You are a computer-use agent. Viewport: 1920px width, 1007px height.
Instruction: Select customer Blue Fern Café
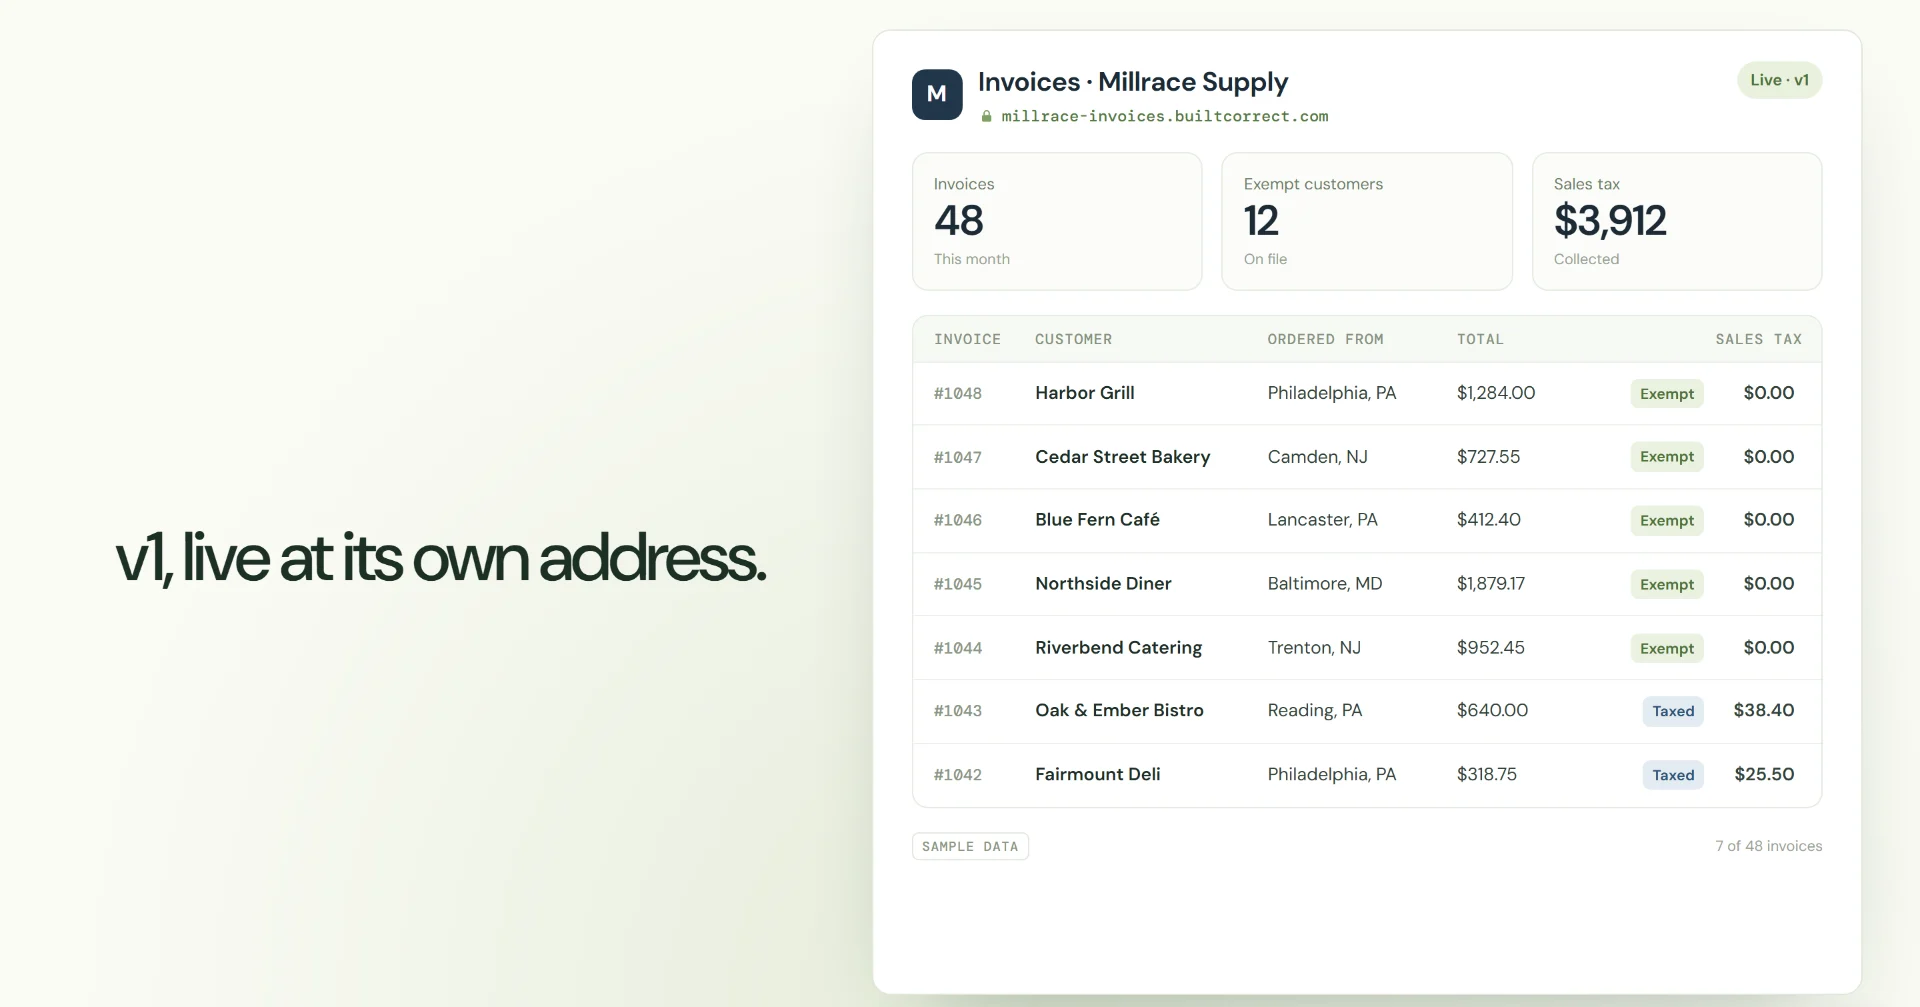coord(1097,520)
